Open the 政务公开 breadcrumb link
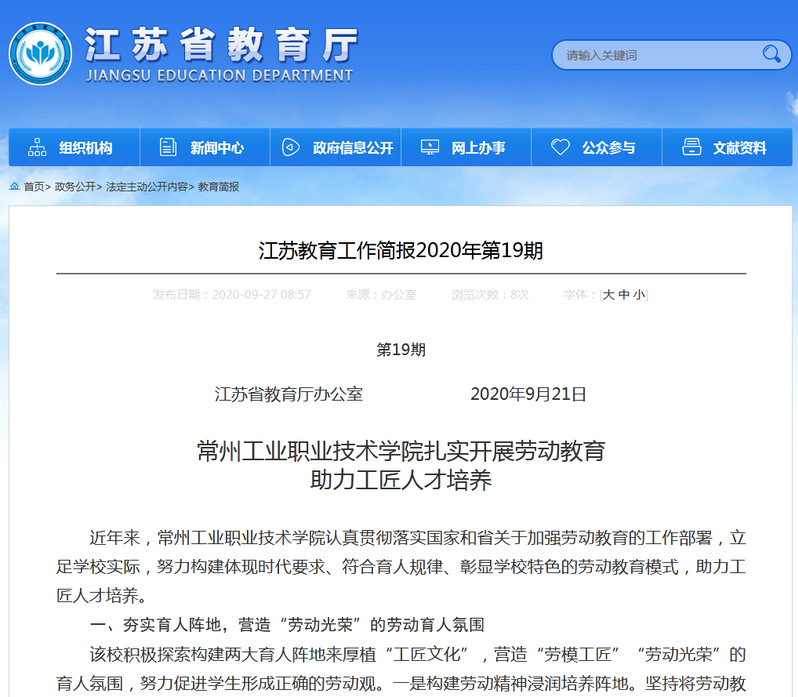Viewport: 798px width, 697px height. [75, 187]
